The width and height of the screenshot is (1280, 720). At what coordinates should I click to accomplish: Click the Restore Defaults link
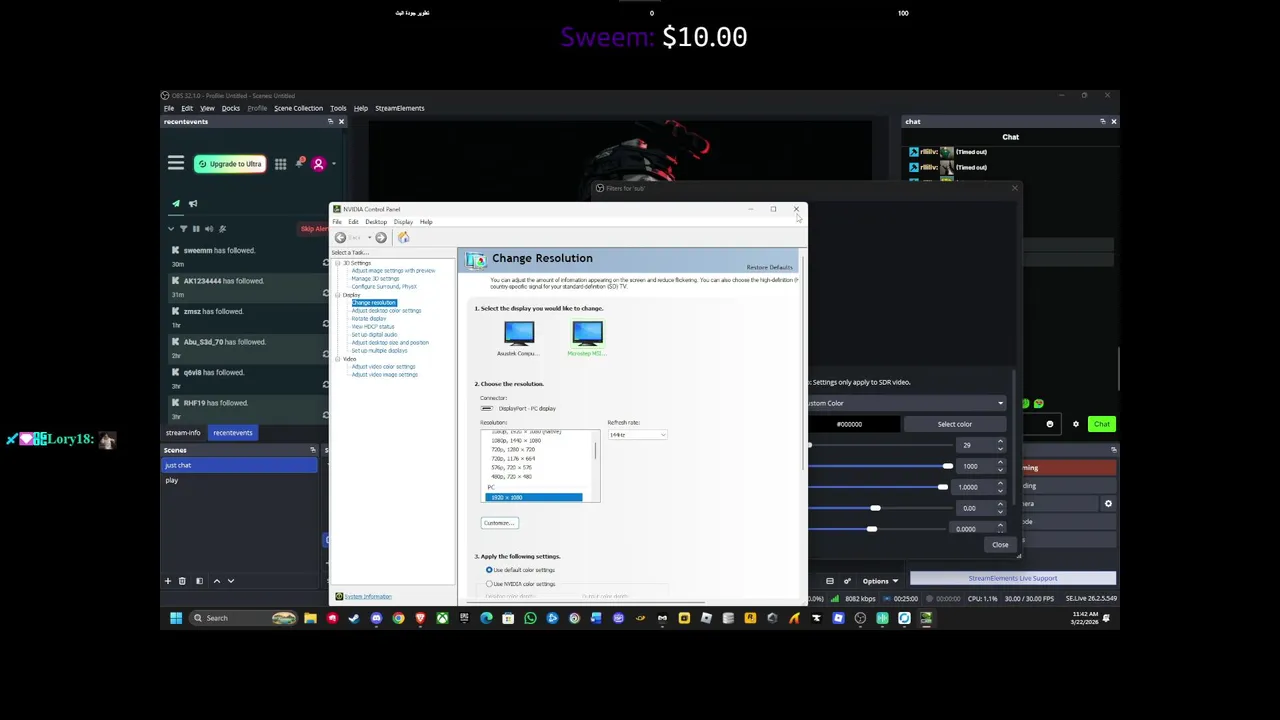point(770,268)
